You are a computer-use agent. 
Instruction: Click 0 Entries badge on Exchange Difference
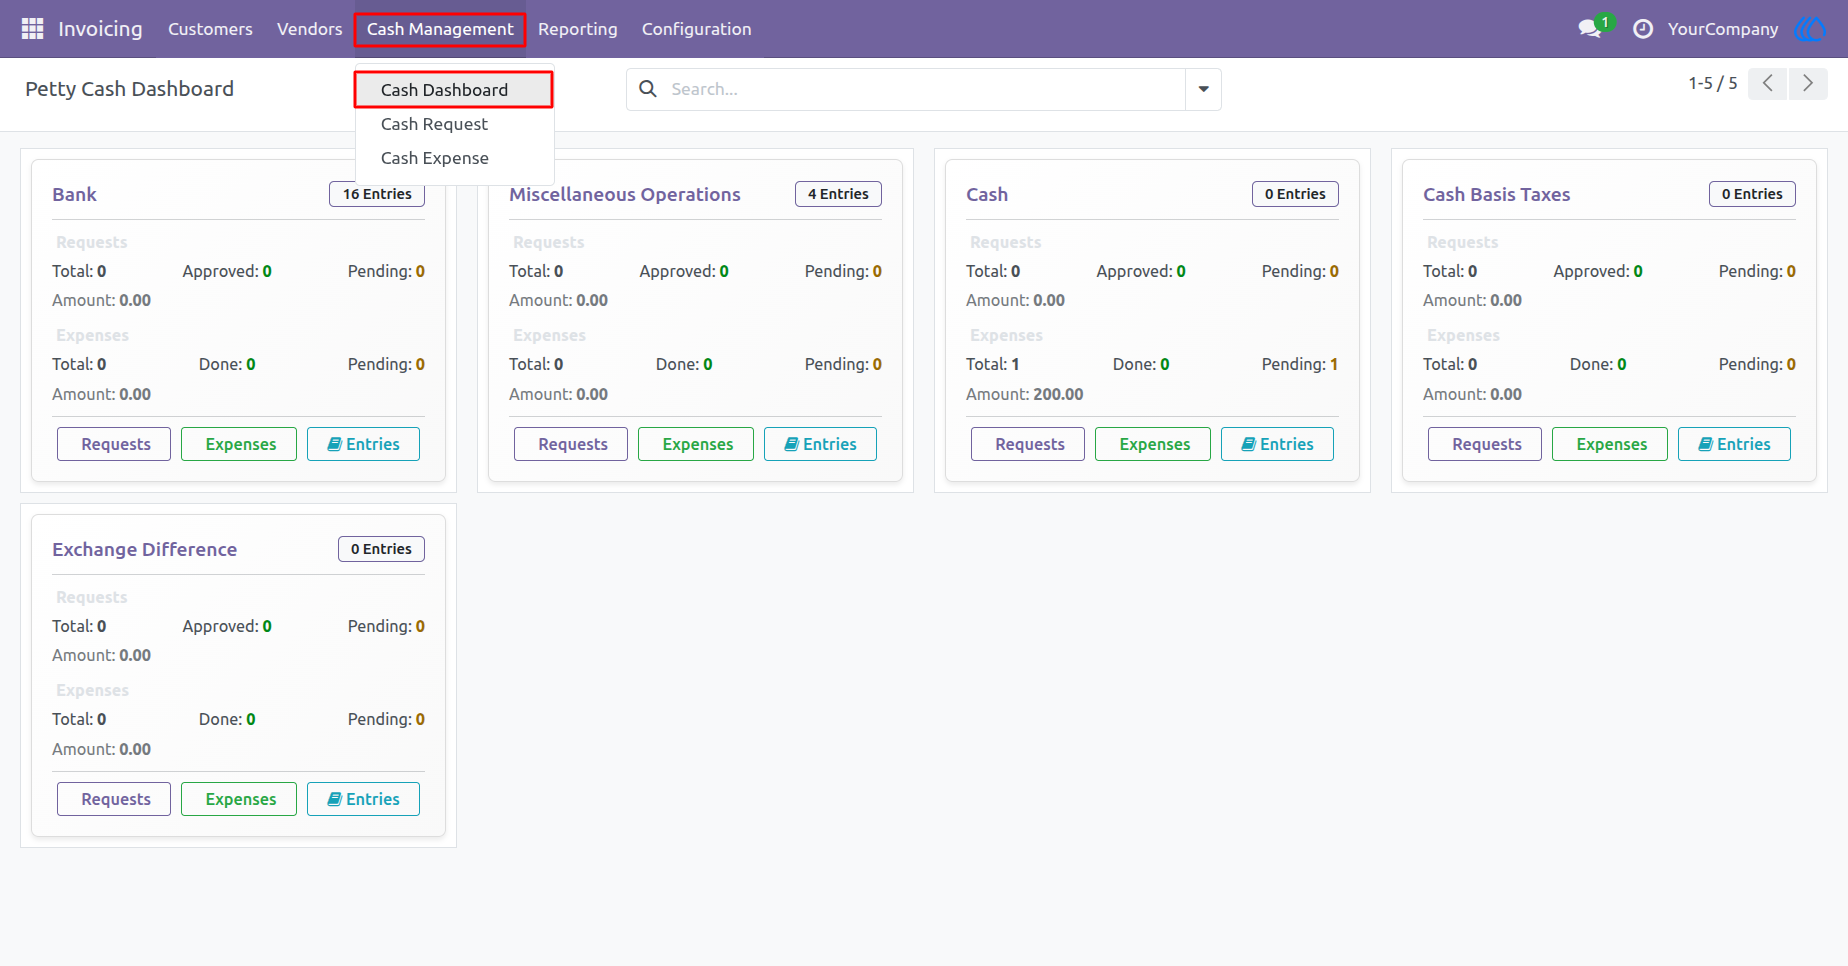381,549
